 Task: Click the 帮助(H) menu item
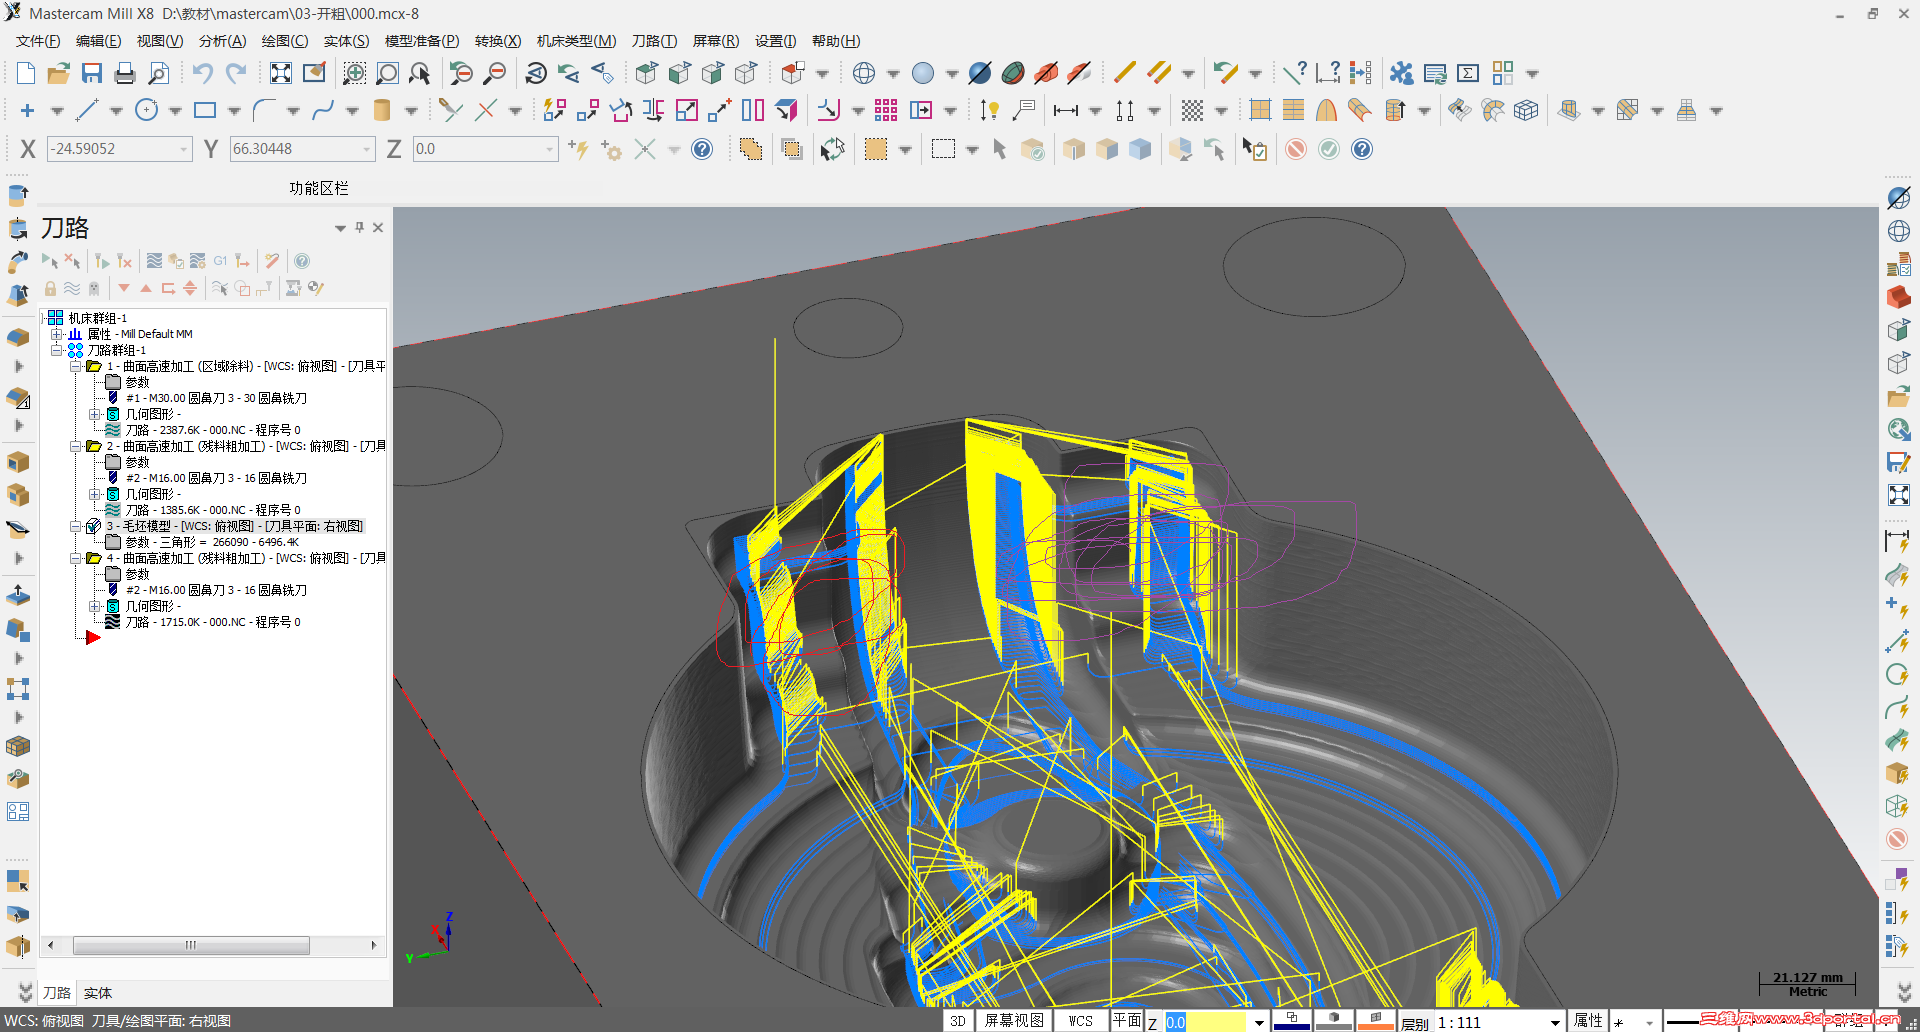[836, 41]
